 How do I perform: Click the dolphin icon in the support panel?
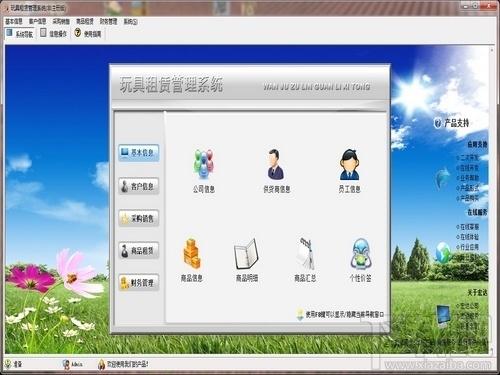[x=443, y=178]
